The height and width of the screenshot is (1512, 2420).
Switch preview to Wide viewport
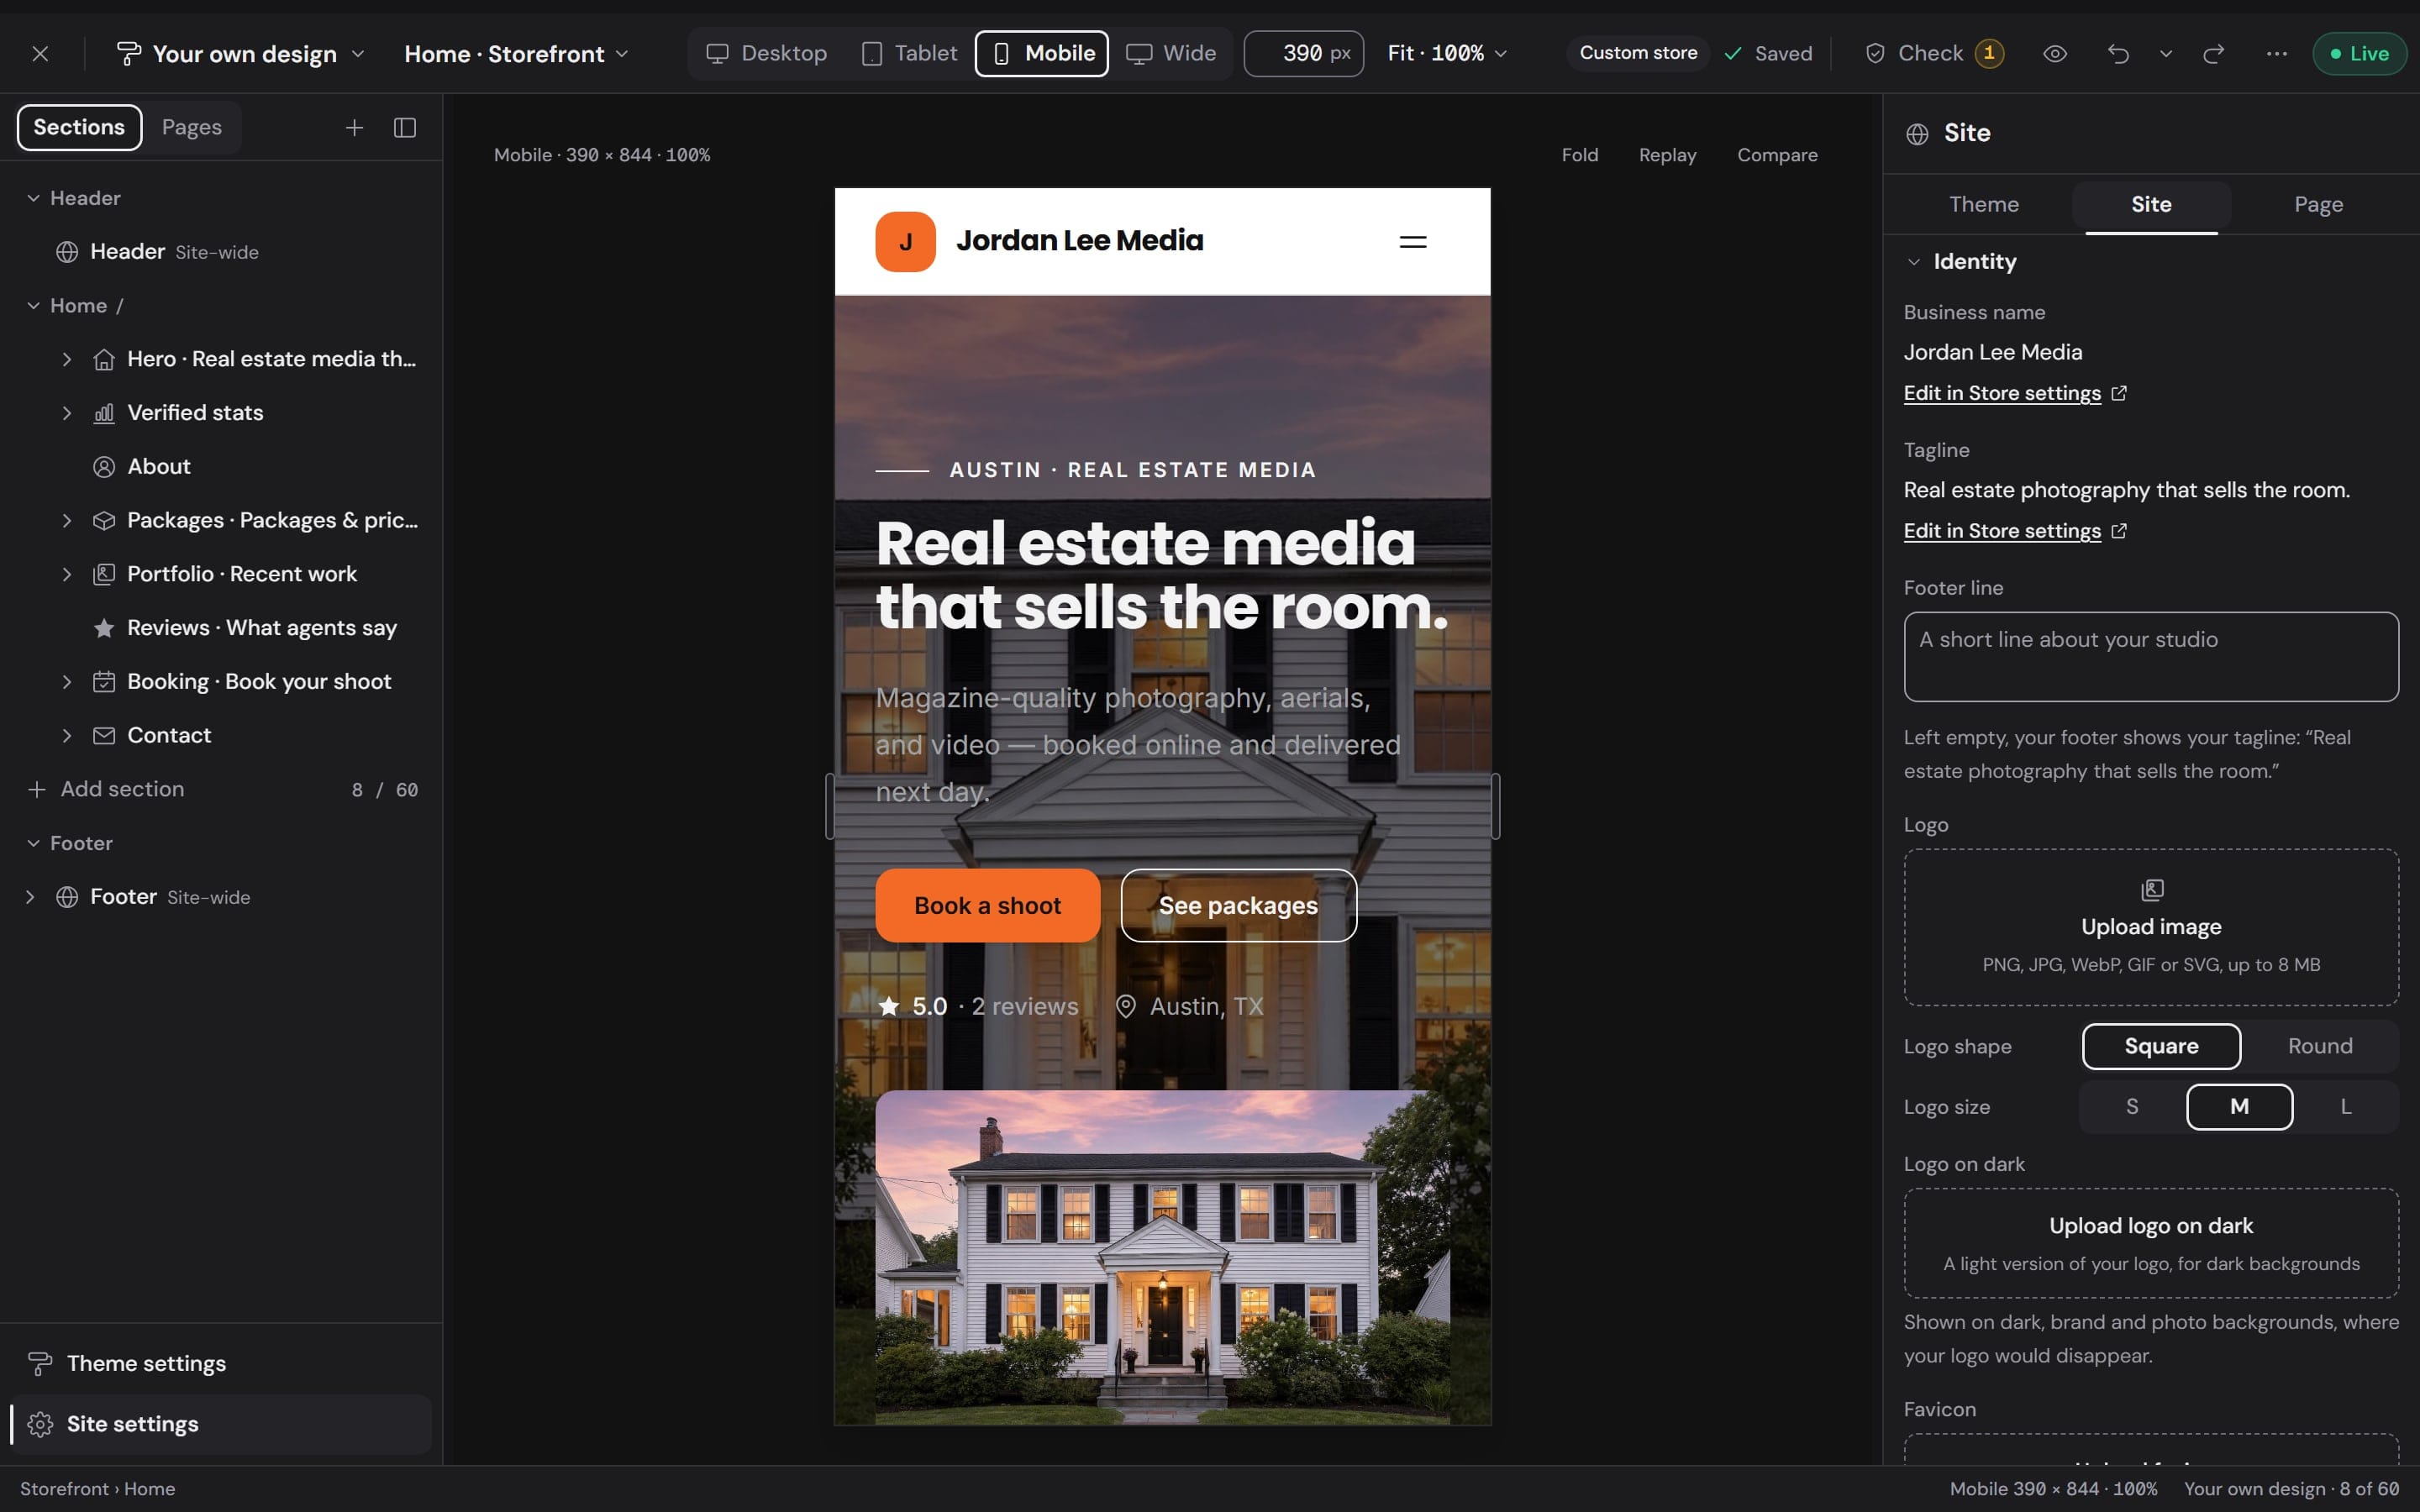tap(1171, 54)
